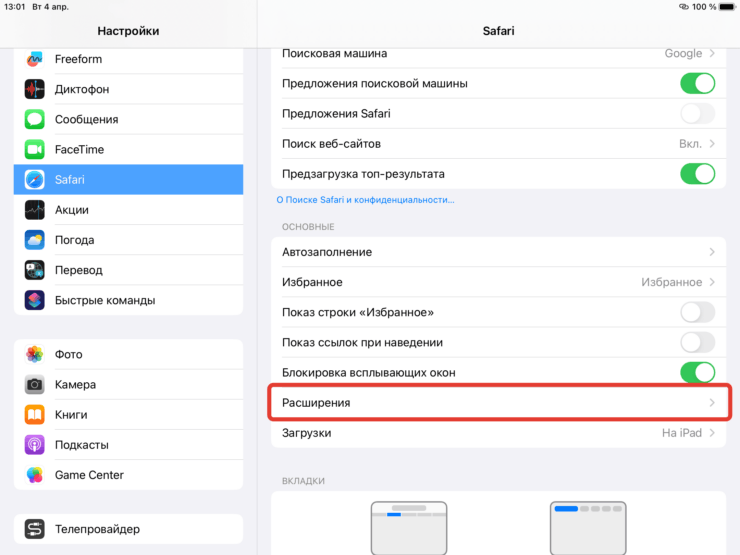The width and height of the screenshot is (740, 555).
Task: Enable Предложения Safari switch
Action: (x=698, y=114)
